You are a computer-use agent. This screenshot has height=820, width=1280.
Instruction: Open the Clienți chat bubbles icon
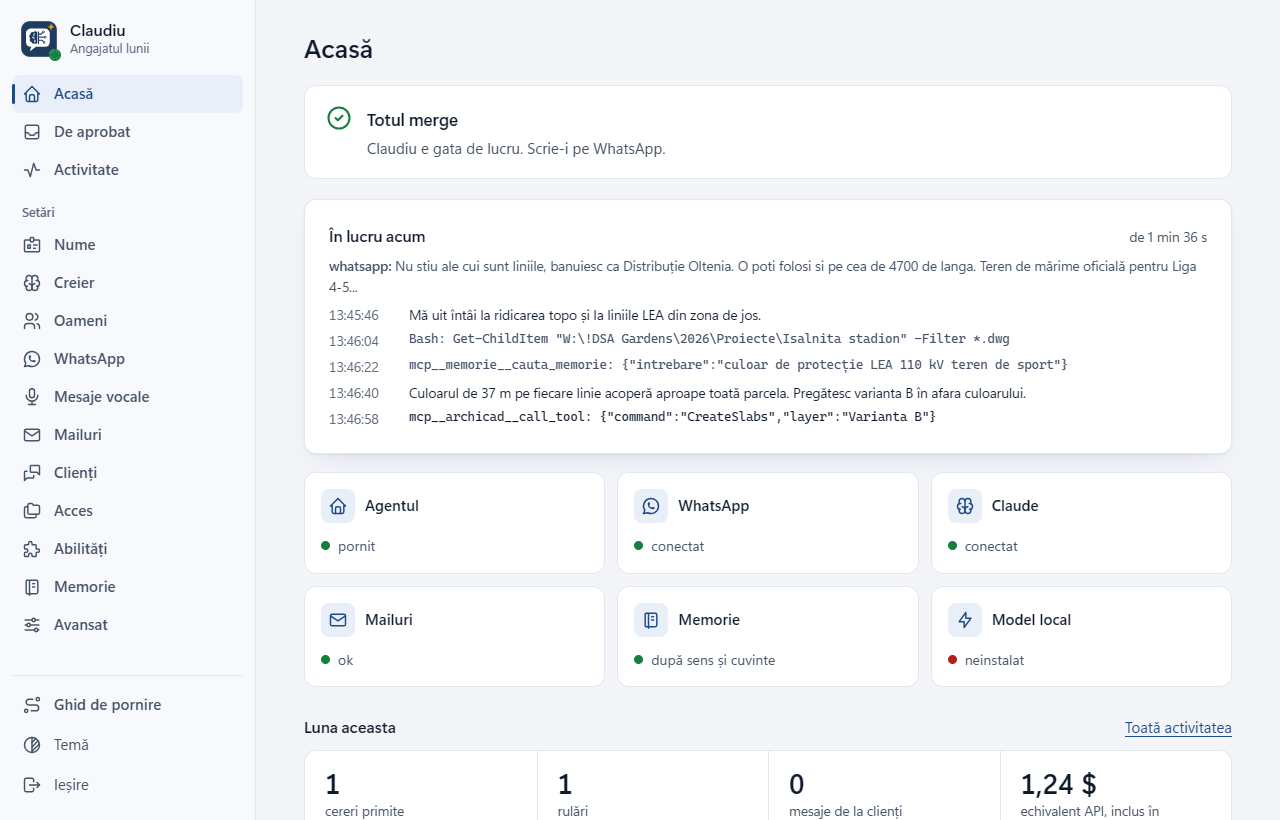32,473
